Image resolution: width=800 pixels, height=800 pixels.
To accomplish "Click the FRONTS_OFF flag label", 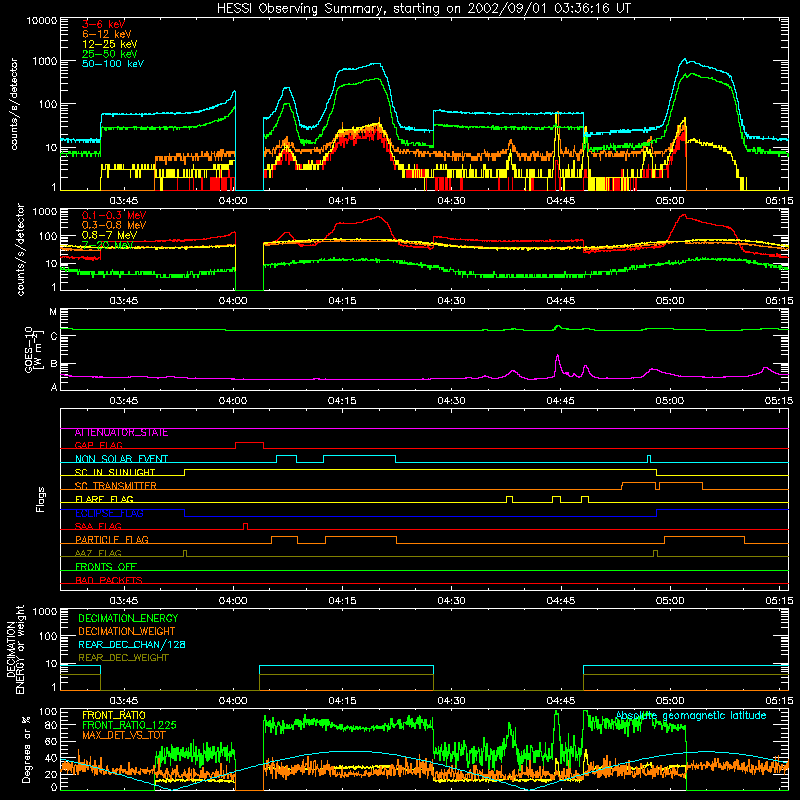I will [x=106, y=567].
